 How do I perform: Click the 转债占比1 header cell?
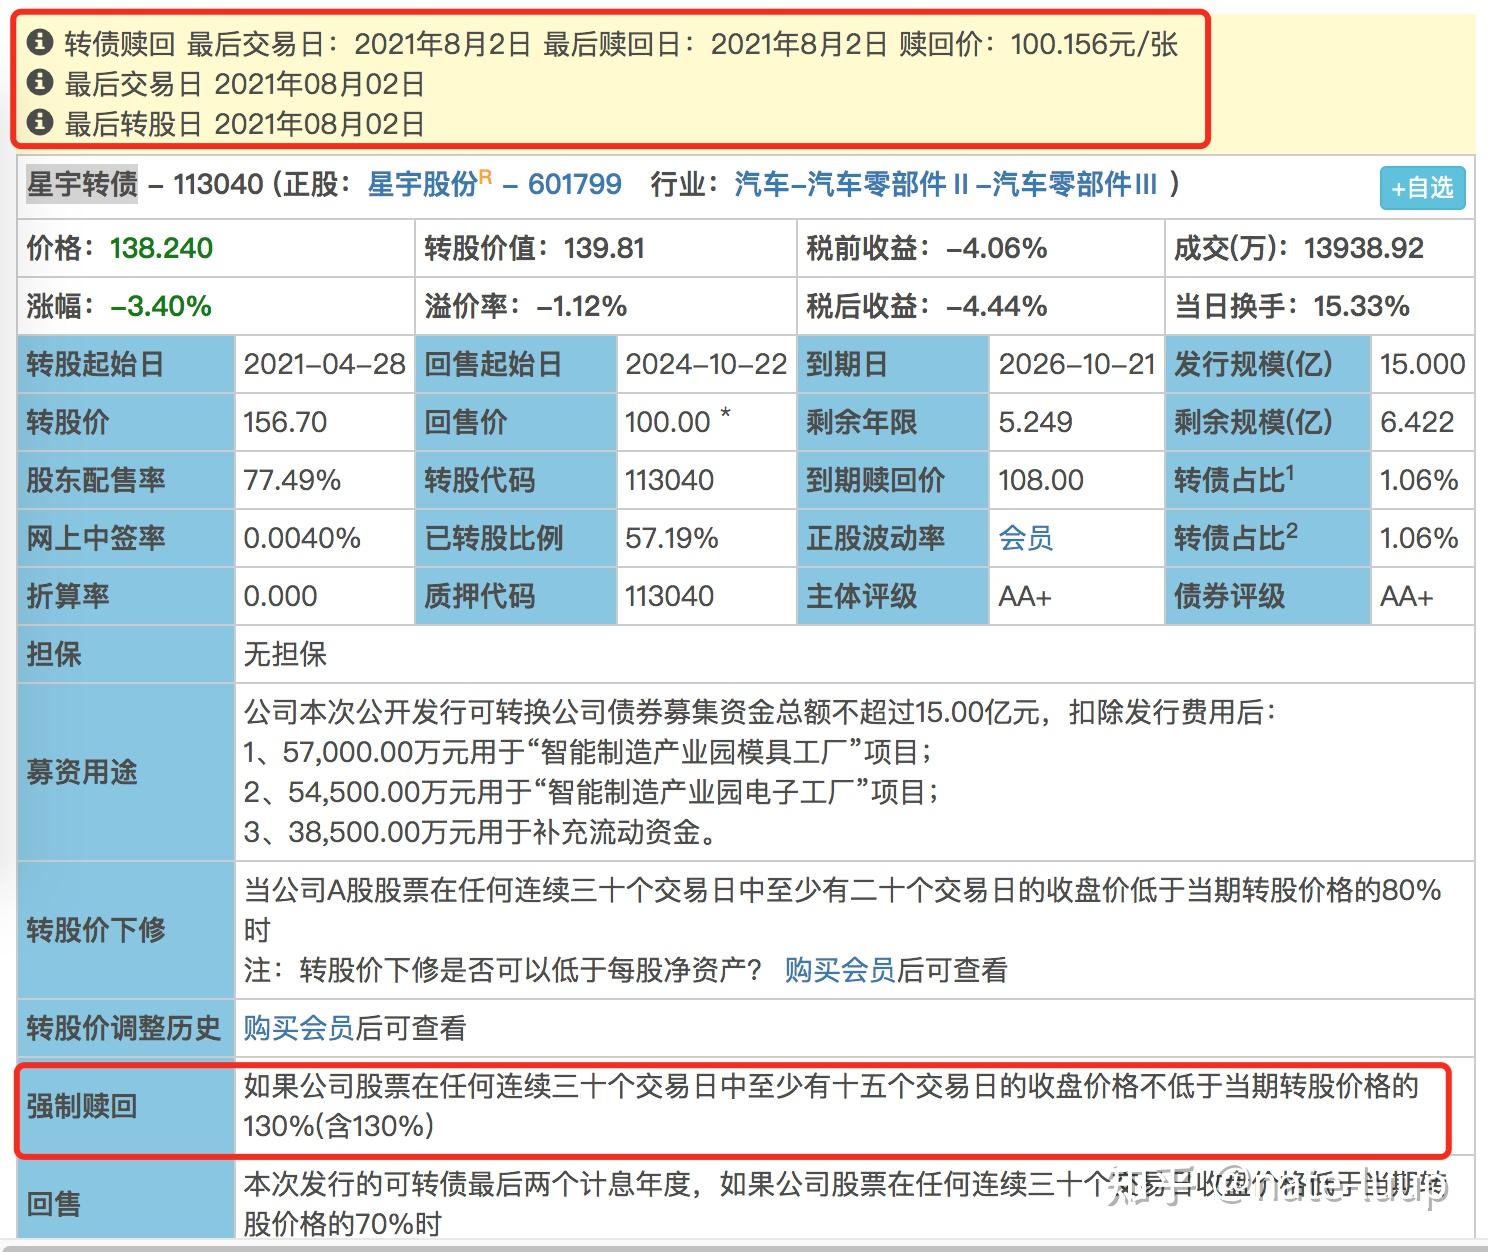pos(1267,480)
